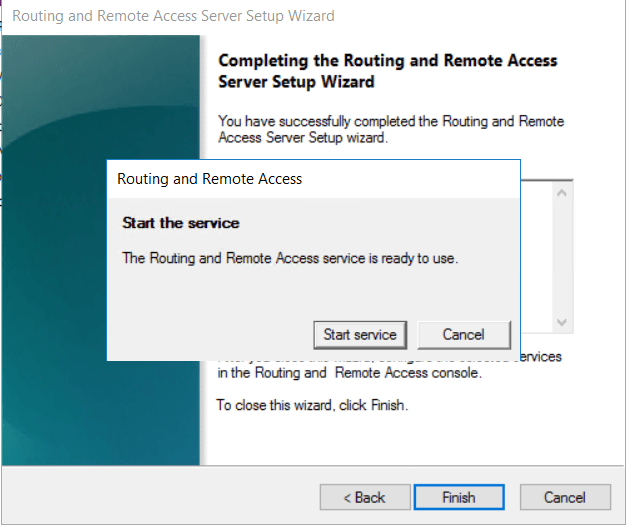Go back with the Back button
The width and height of the screenshot is (628, 529).
click(365, 497)
